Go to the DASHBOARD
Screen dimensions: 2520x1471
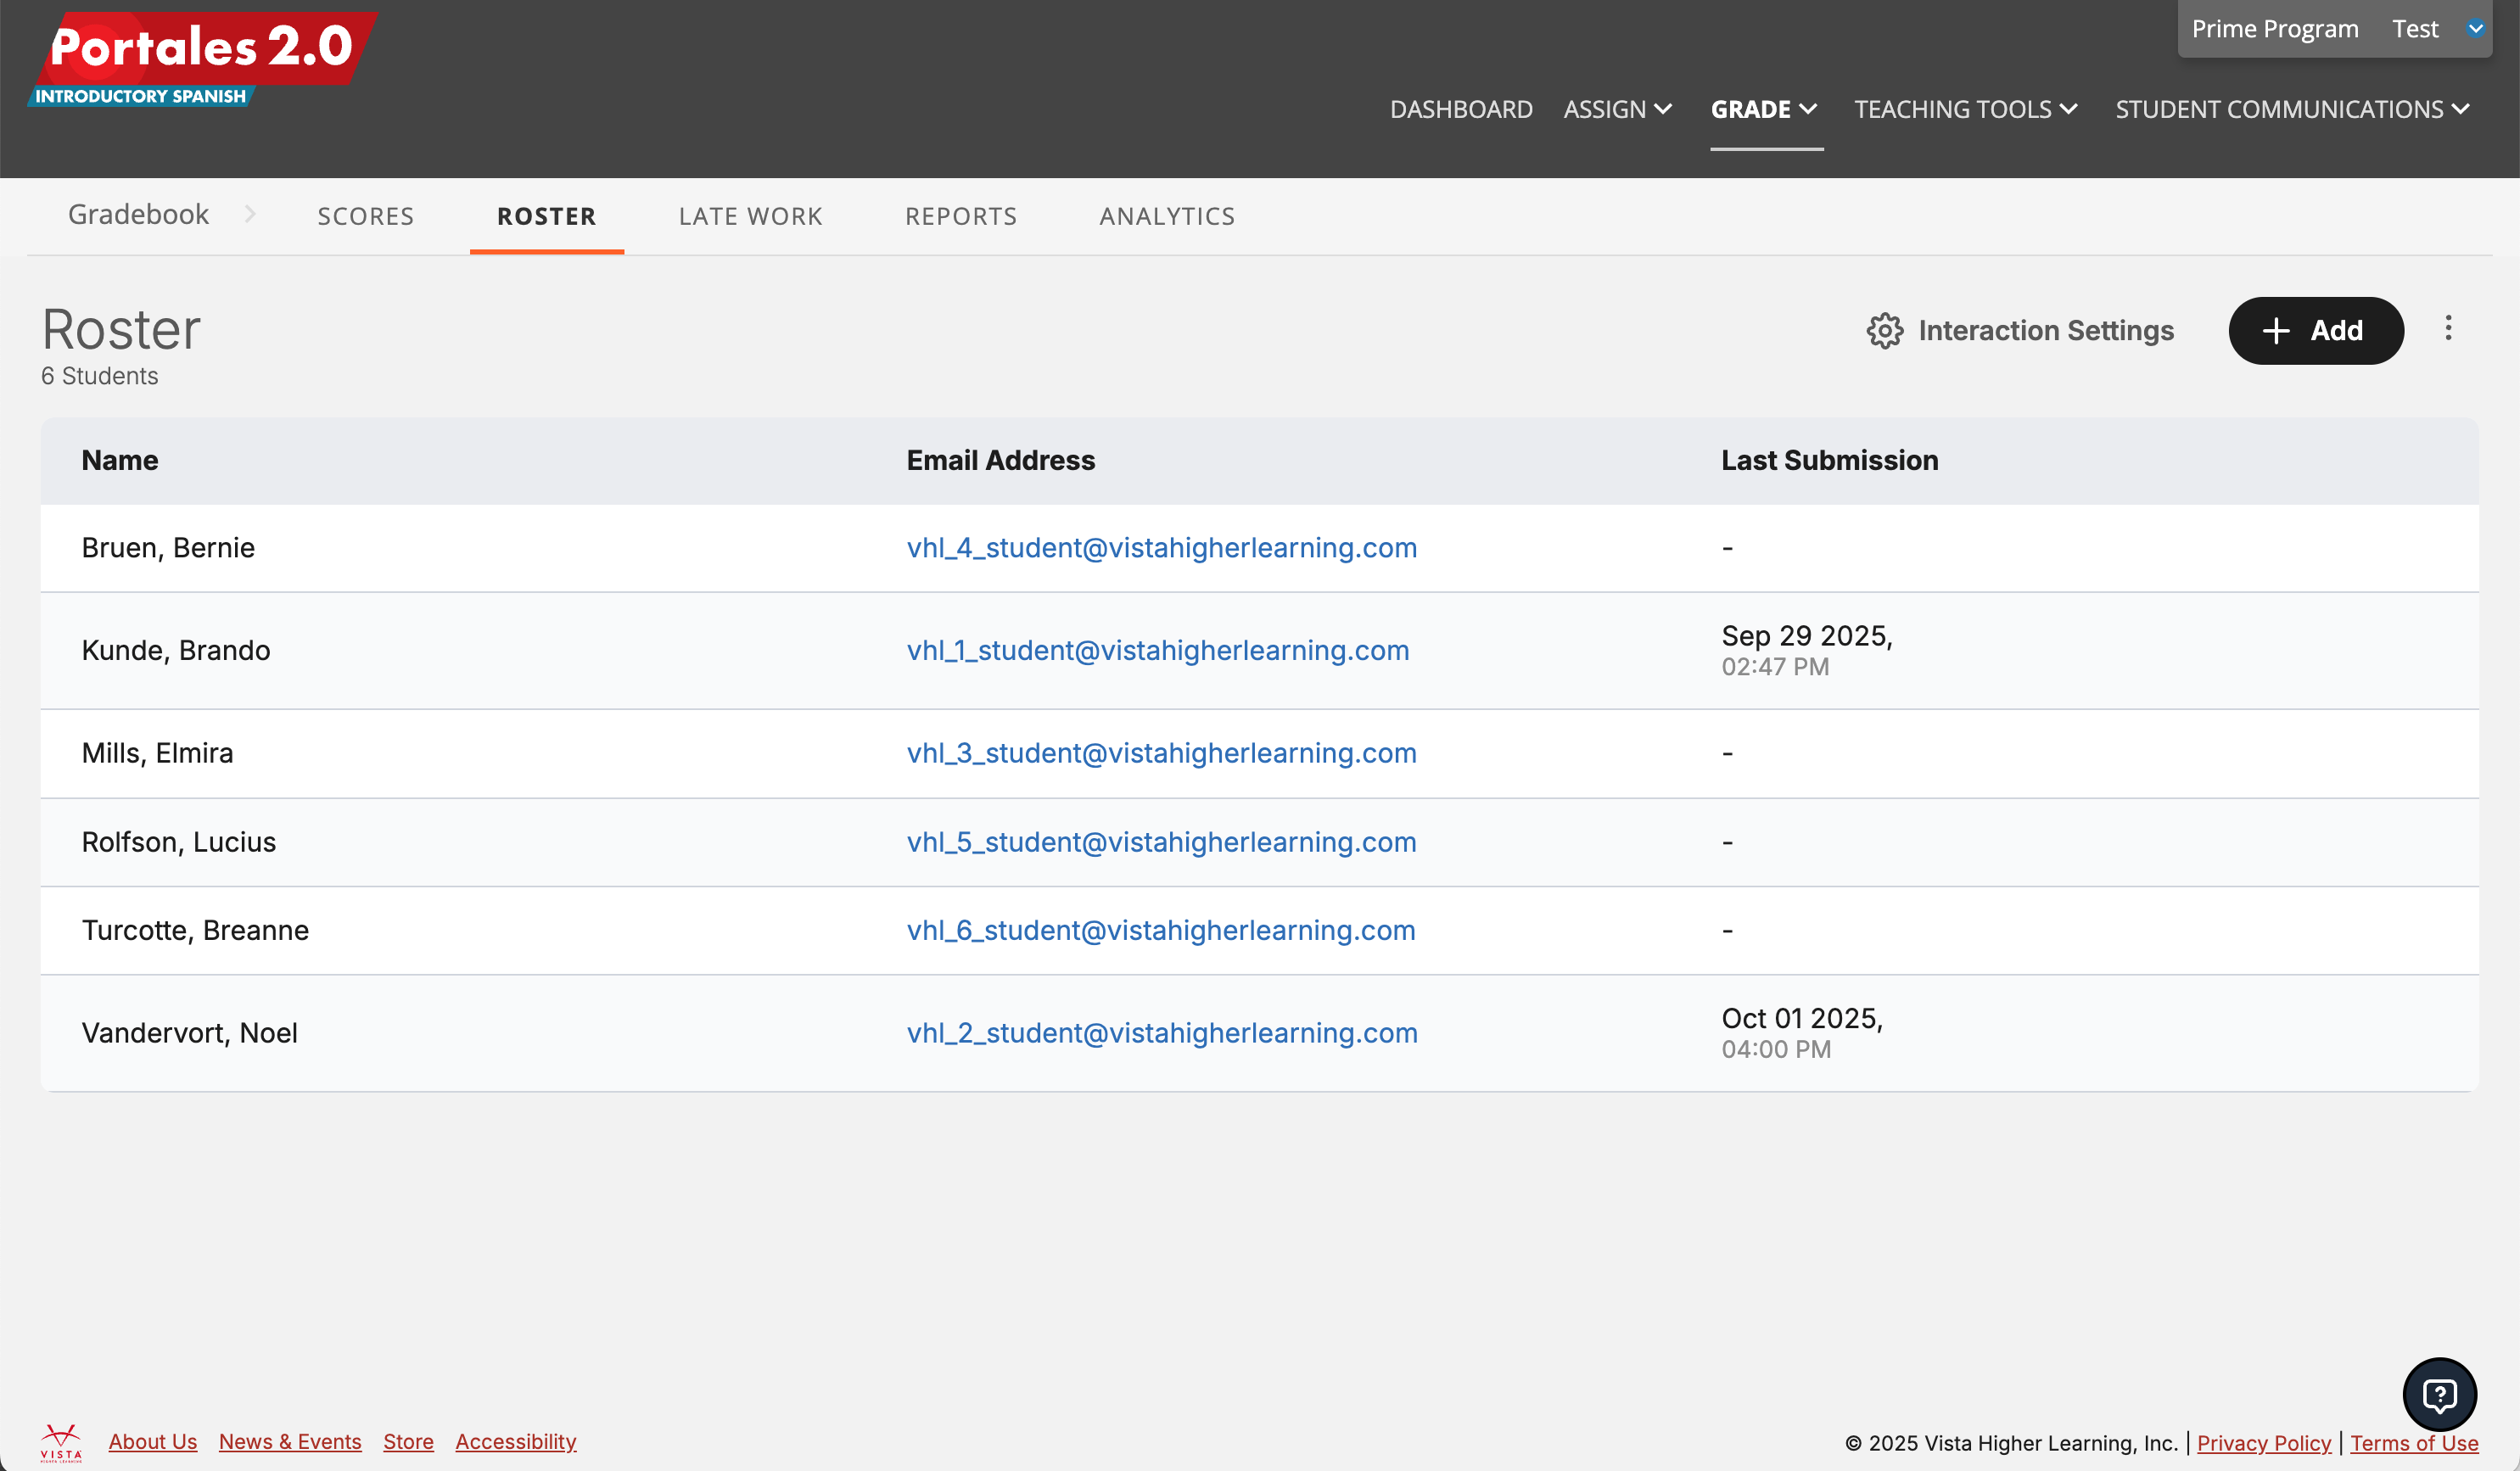(x=1461, y=109)
